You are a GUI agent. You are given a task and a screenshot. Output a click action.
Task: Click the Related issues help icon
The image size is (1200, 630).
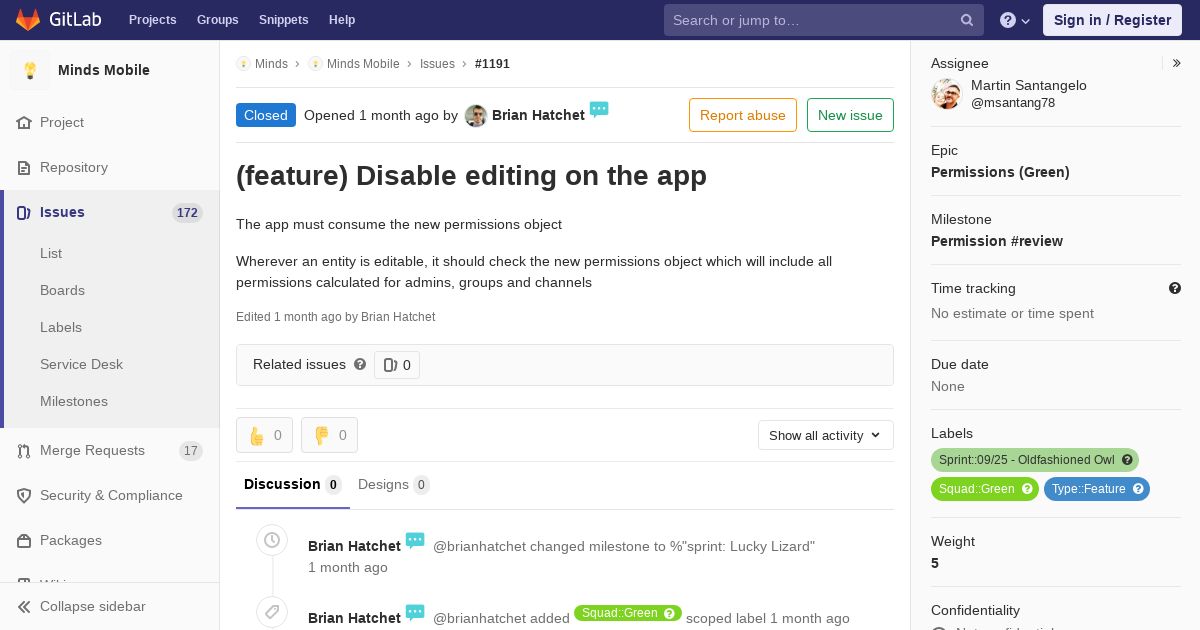(x=360, y=364)
